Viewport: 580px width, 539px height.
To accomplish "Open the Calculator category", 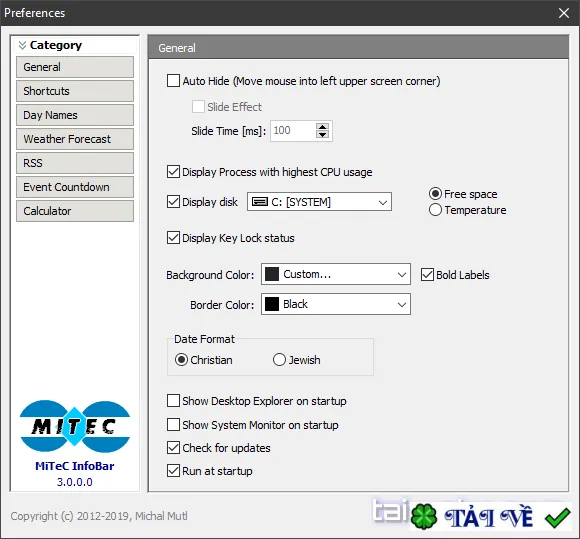I will (x=75, y=211).
